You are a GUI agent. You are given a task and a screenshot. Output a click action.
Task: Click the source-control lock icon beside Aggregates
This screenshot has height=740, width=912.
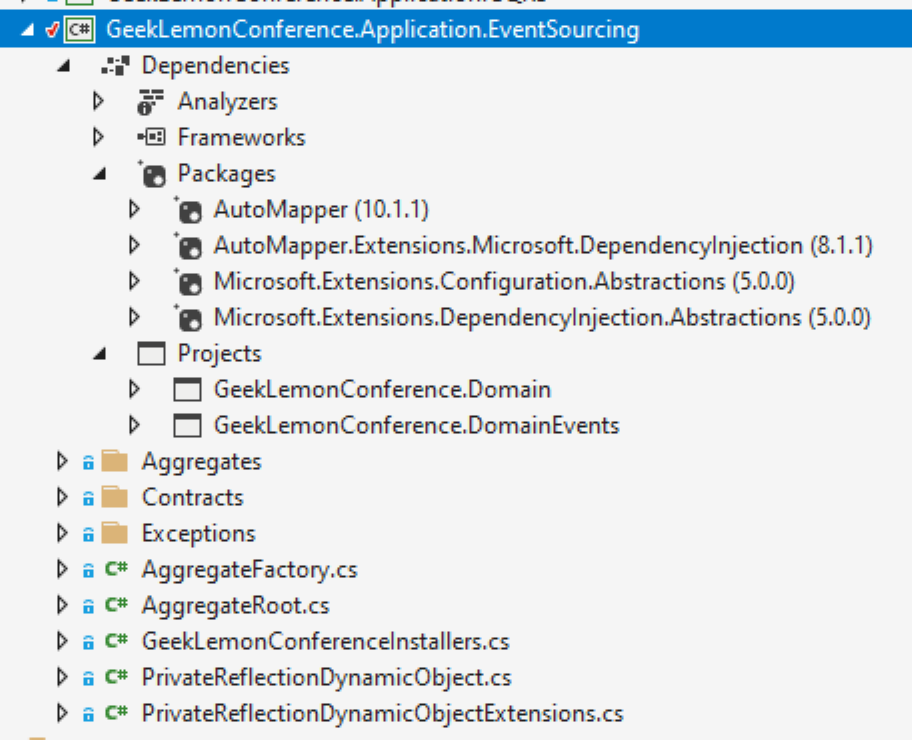click(x=88, y=462)
